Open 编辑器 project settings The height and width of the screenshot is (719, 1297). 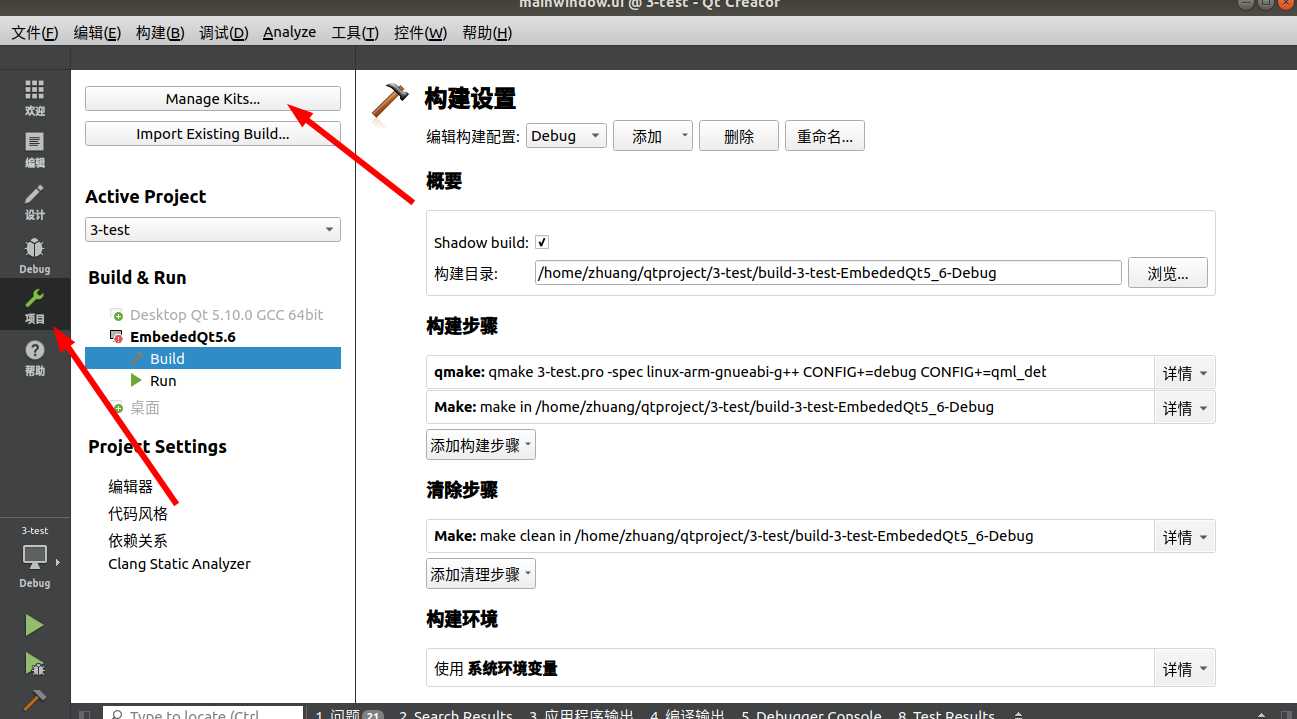[131, 487]
